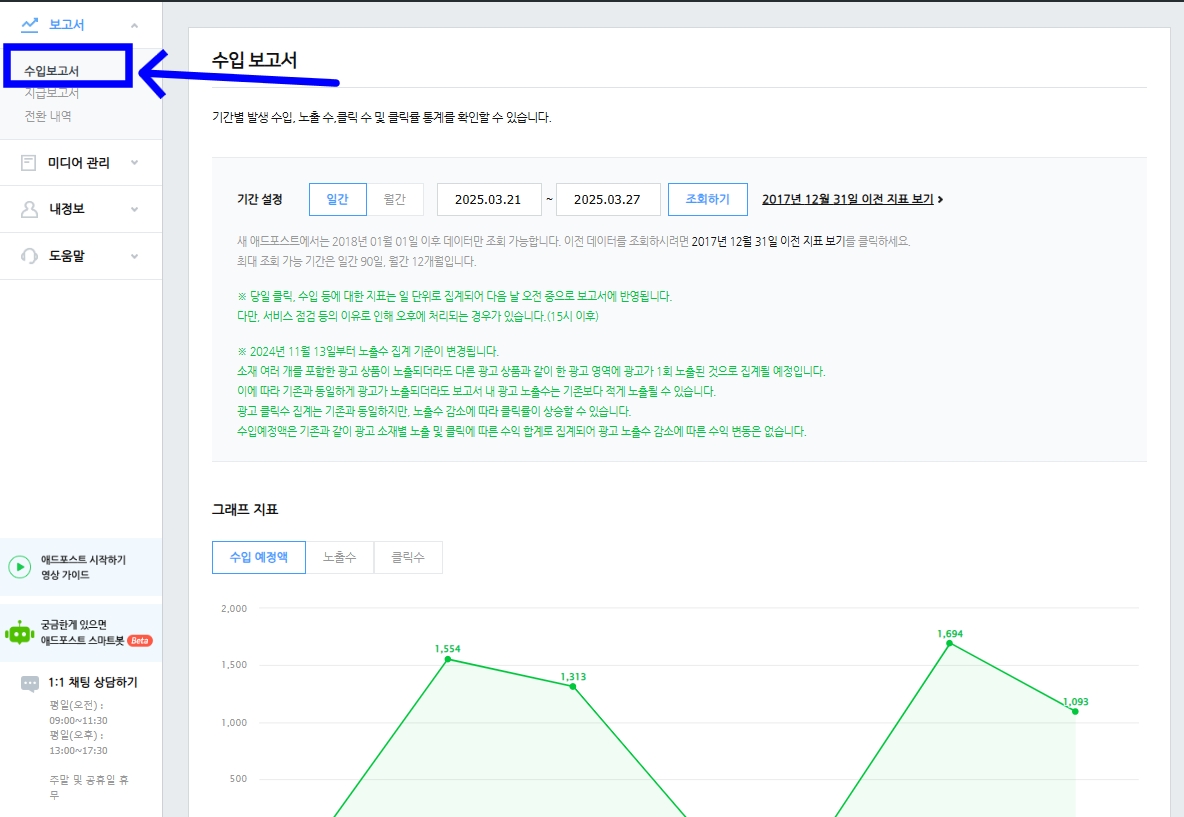Open 애드포스트 스마트봇 link
This screenshot has width=1184, height=817.
82,633
